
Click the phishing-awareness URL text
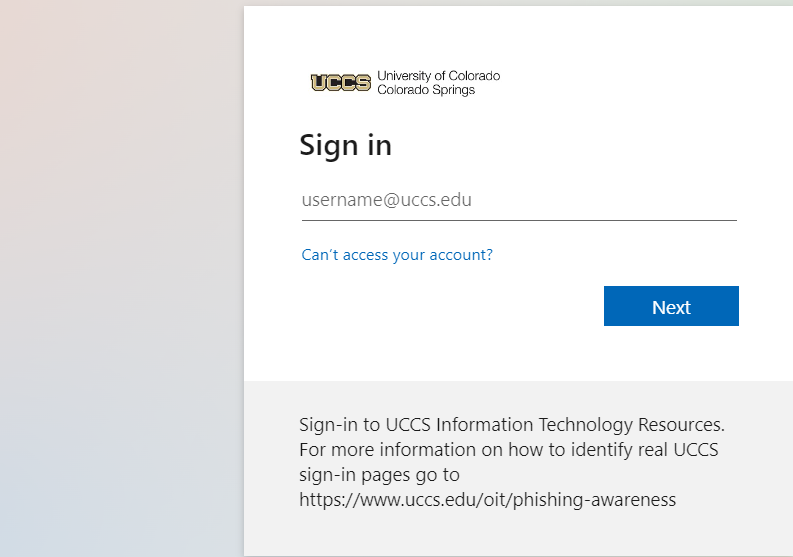(487, 499)
